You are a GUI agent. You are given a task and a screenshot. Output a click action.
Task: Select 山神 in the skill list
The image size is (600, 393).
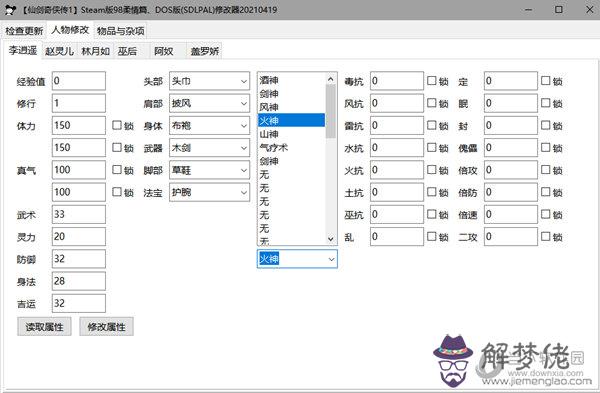pos(292,134)
